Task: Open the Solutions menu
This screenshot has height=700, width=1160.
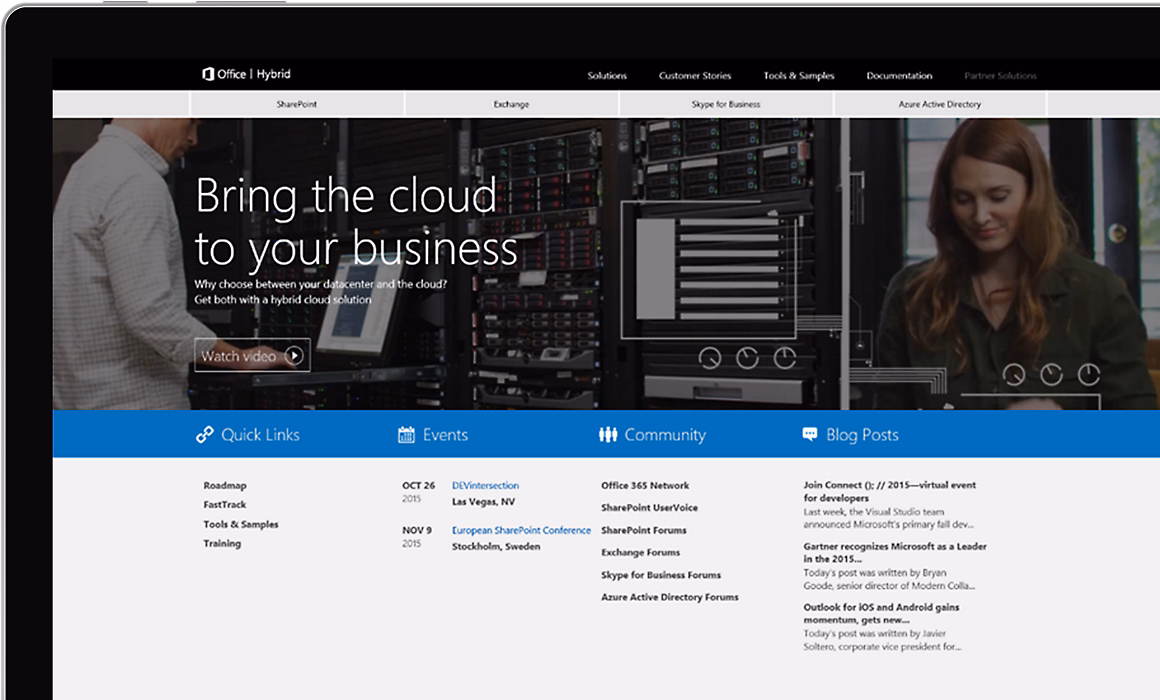Action: pos(607,75)
